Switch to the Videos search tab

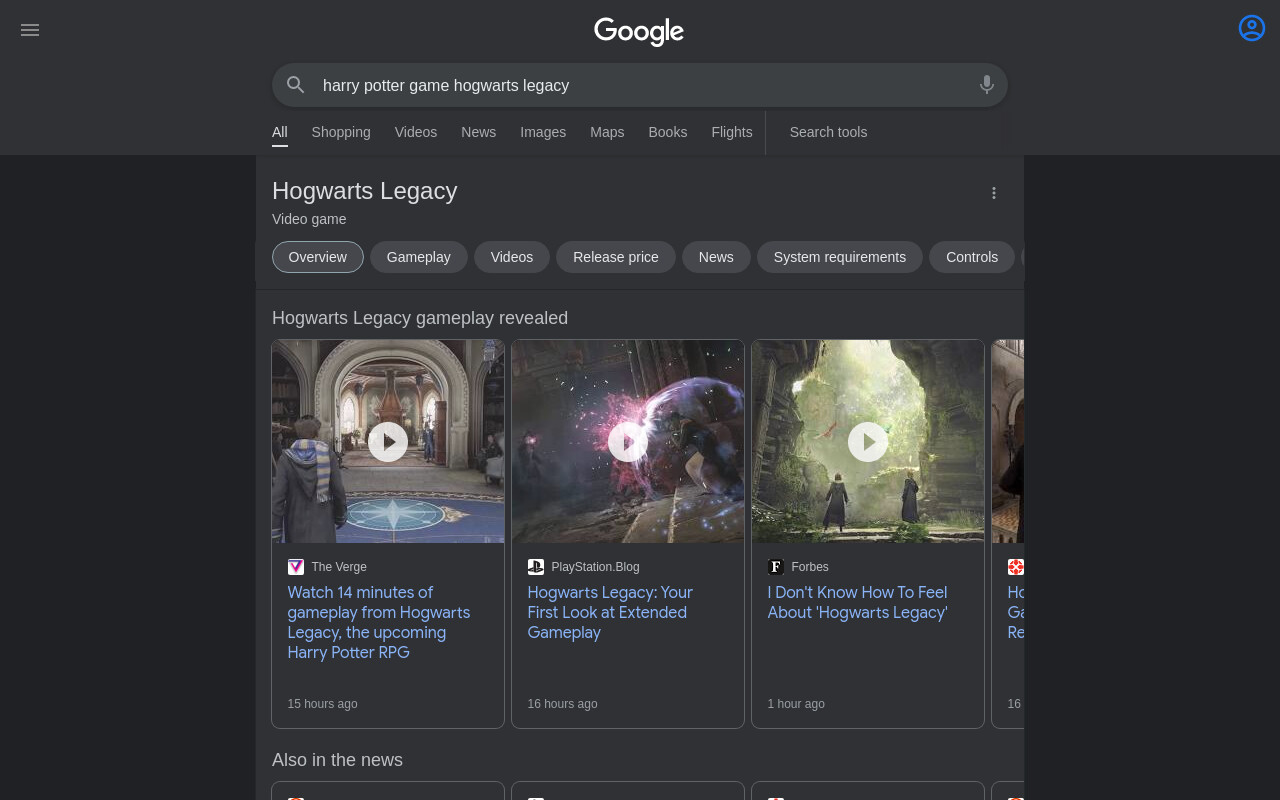[416, 132]
